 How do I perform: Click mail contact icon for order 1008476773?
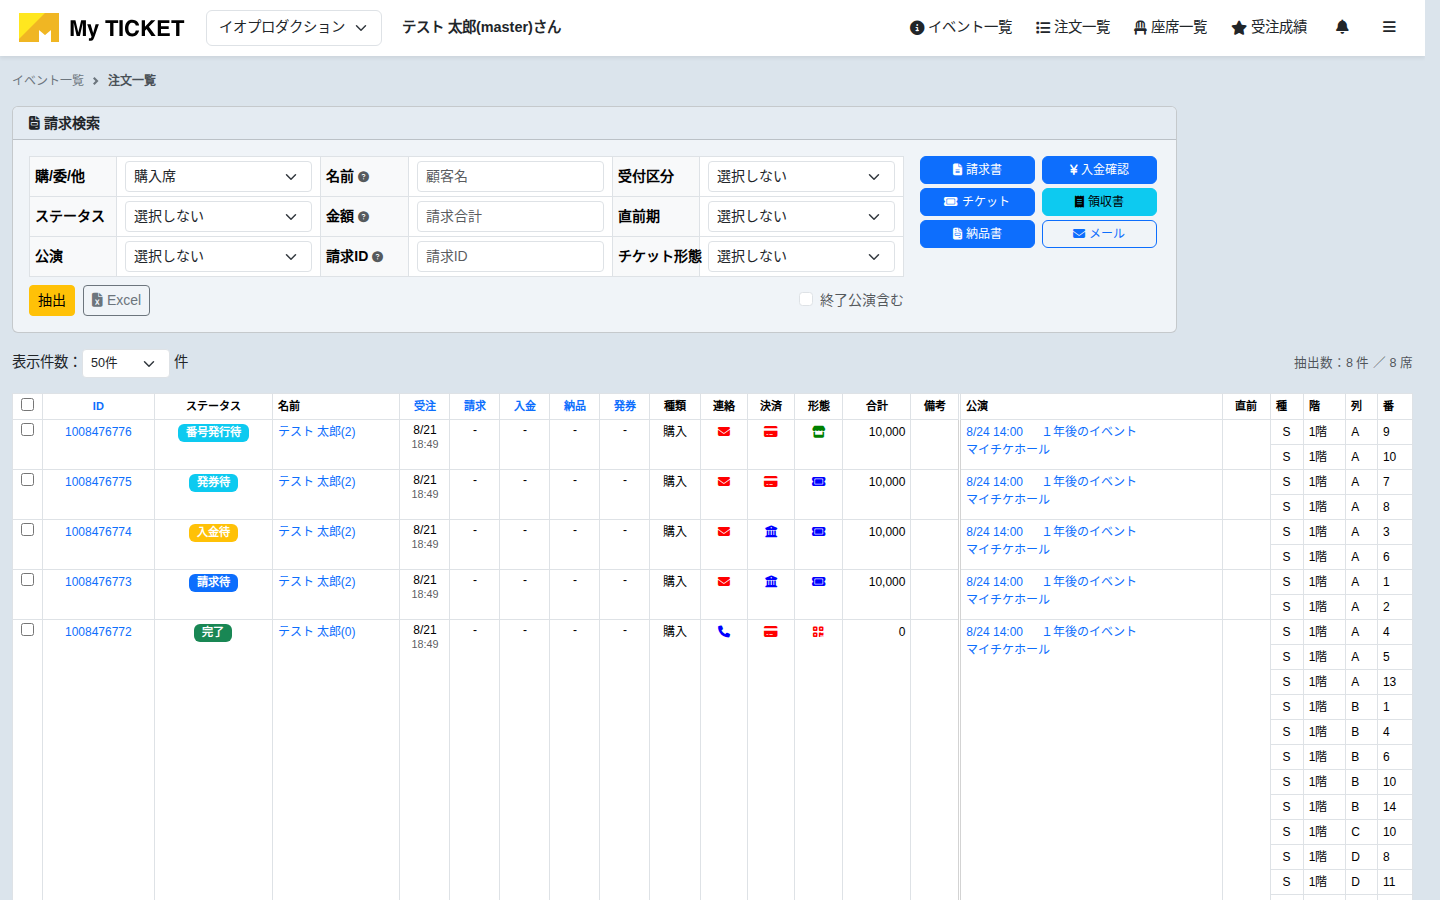(724, 582)
